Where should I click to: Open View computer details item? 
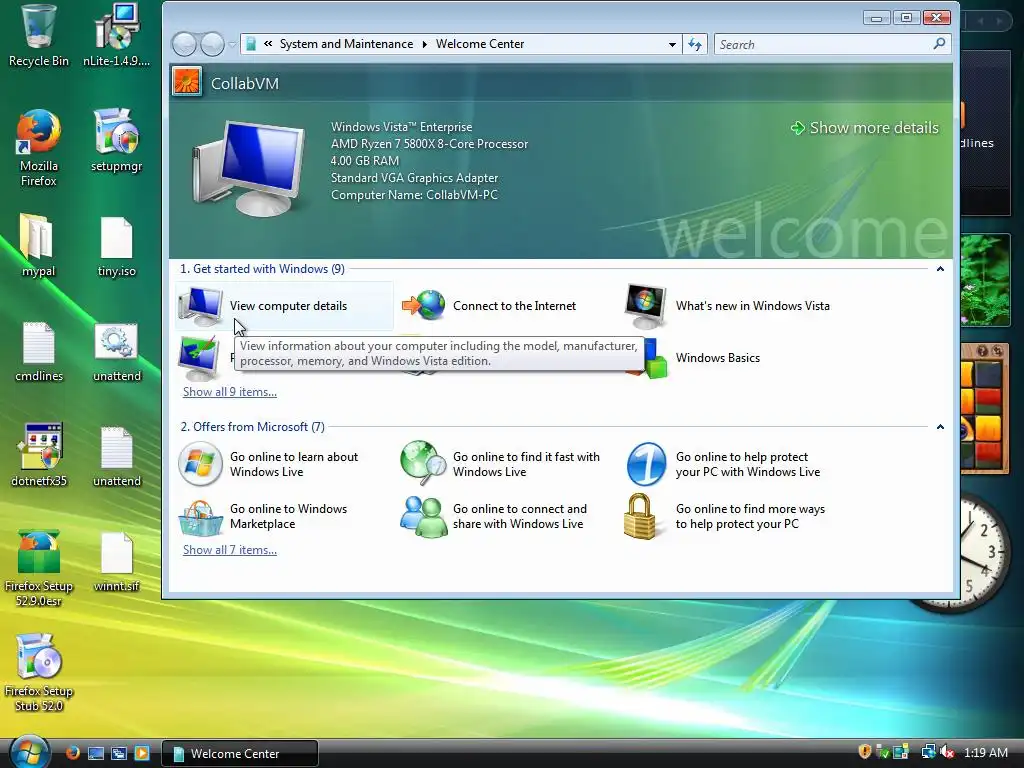284,306
